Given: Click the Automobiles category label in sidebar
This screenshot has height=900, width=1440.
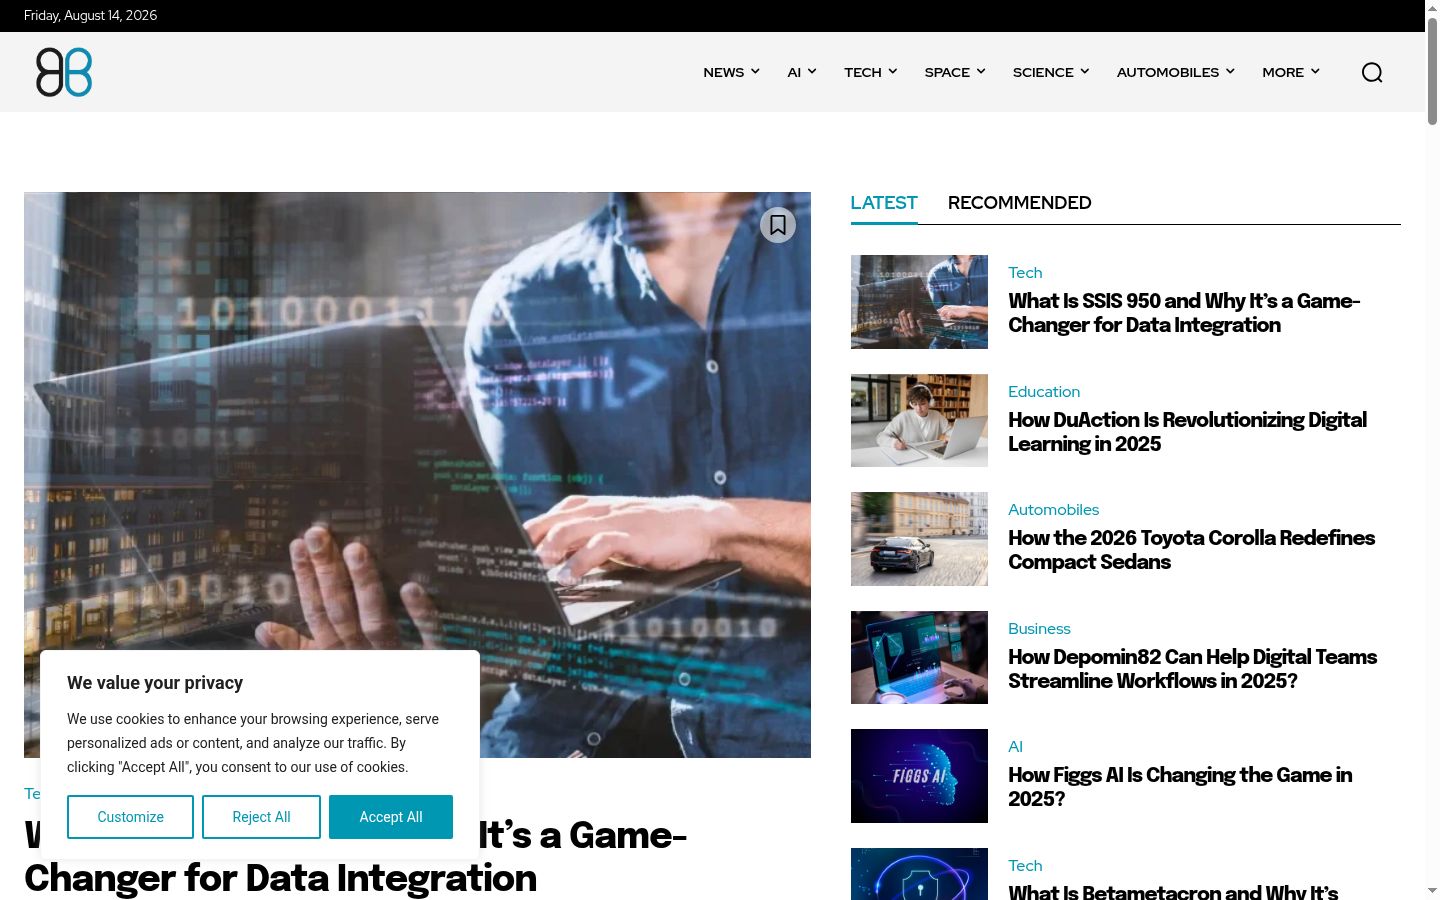Looking at the screenshot, I should 1053,510.
